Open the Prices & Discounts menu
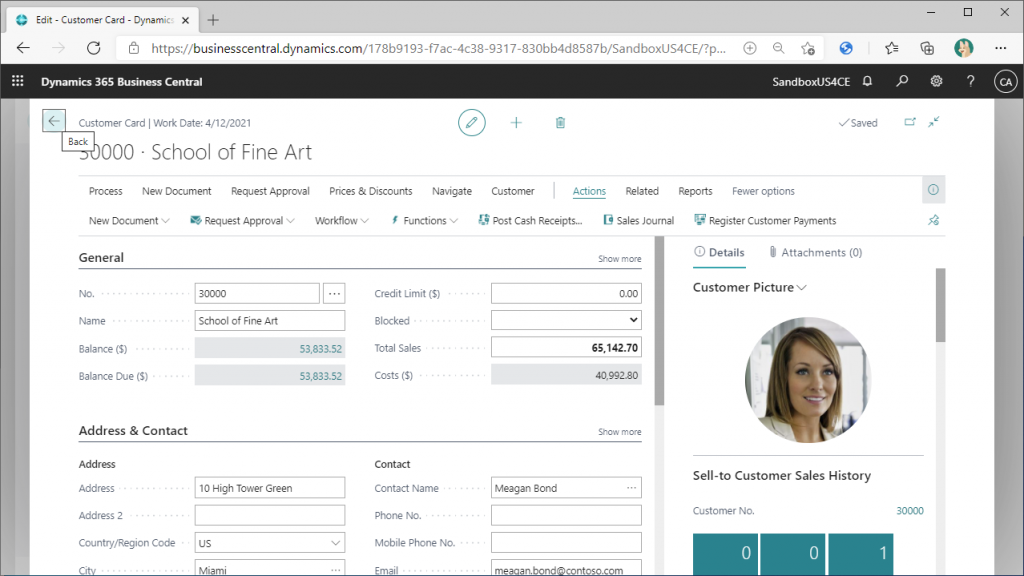This screenshot has height=576, width=1024. click(x=371, y=191)
